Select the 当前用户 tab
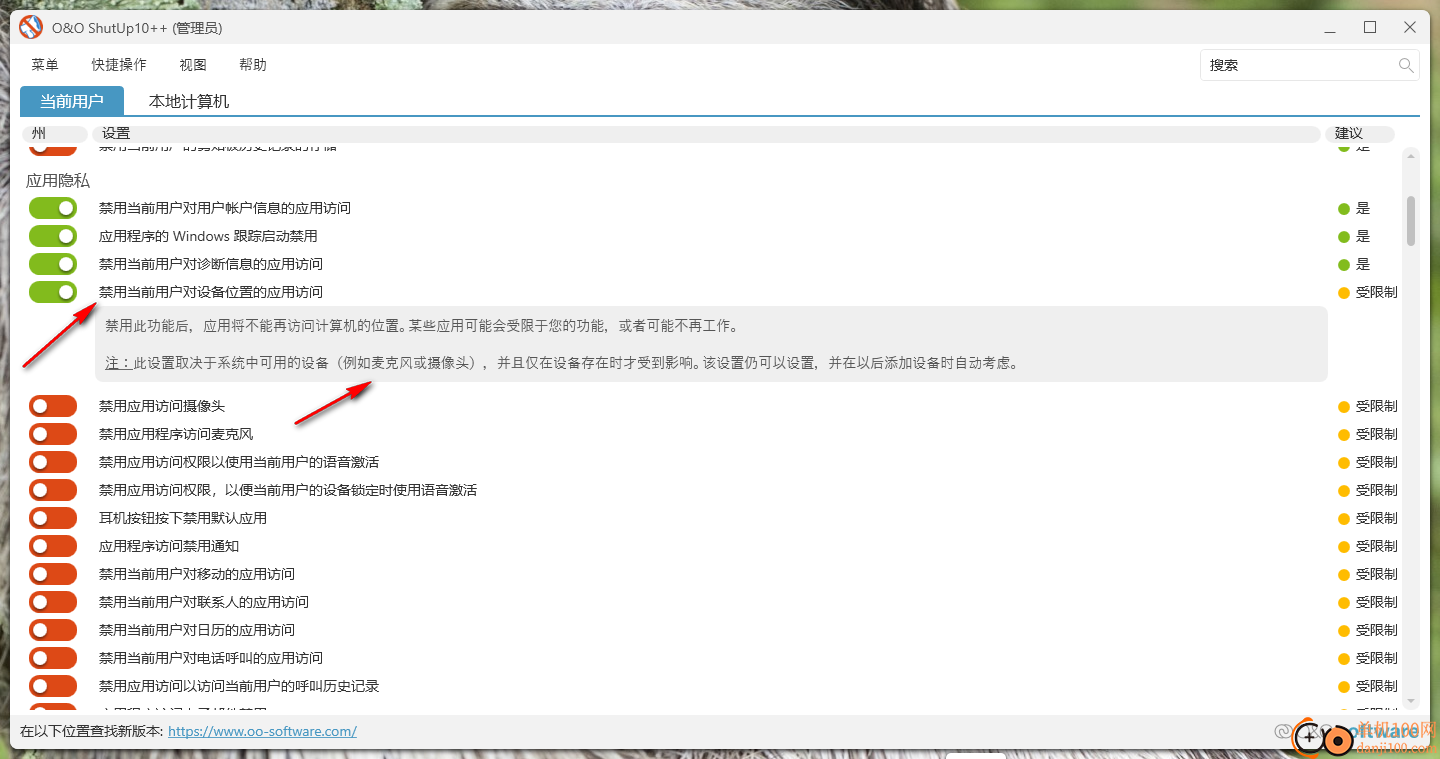Image resolution: width=1440 pixels, height=759 pixels. coord(72,101)
